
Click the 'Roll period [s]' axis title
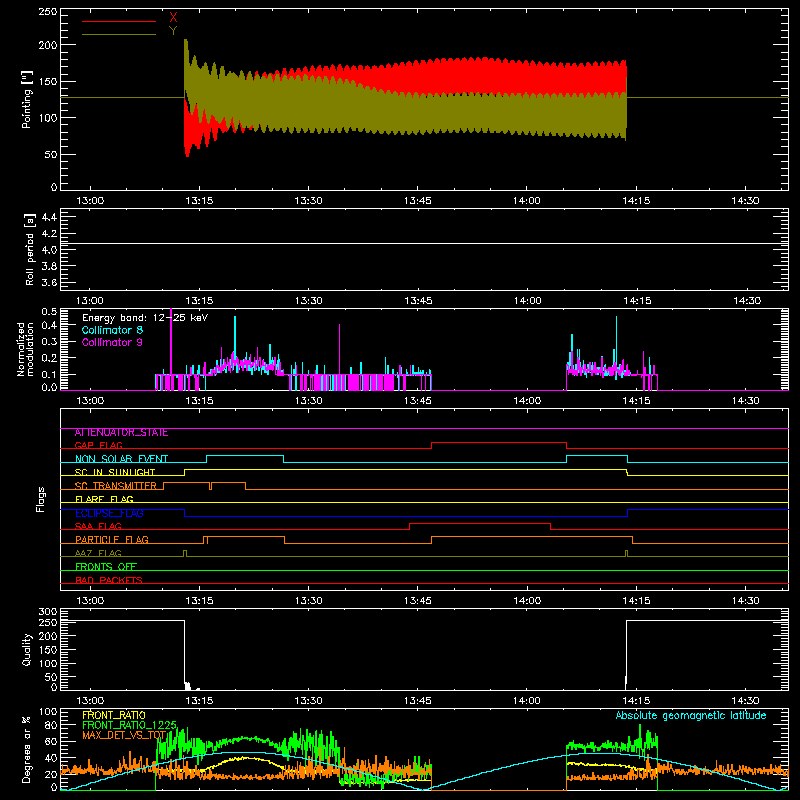(x=30, y=249)
